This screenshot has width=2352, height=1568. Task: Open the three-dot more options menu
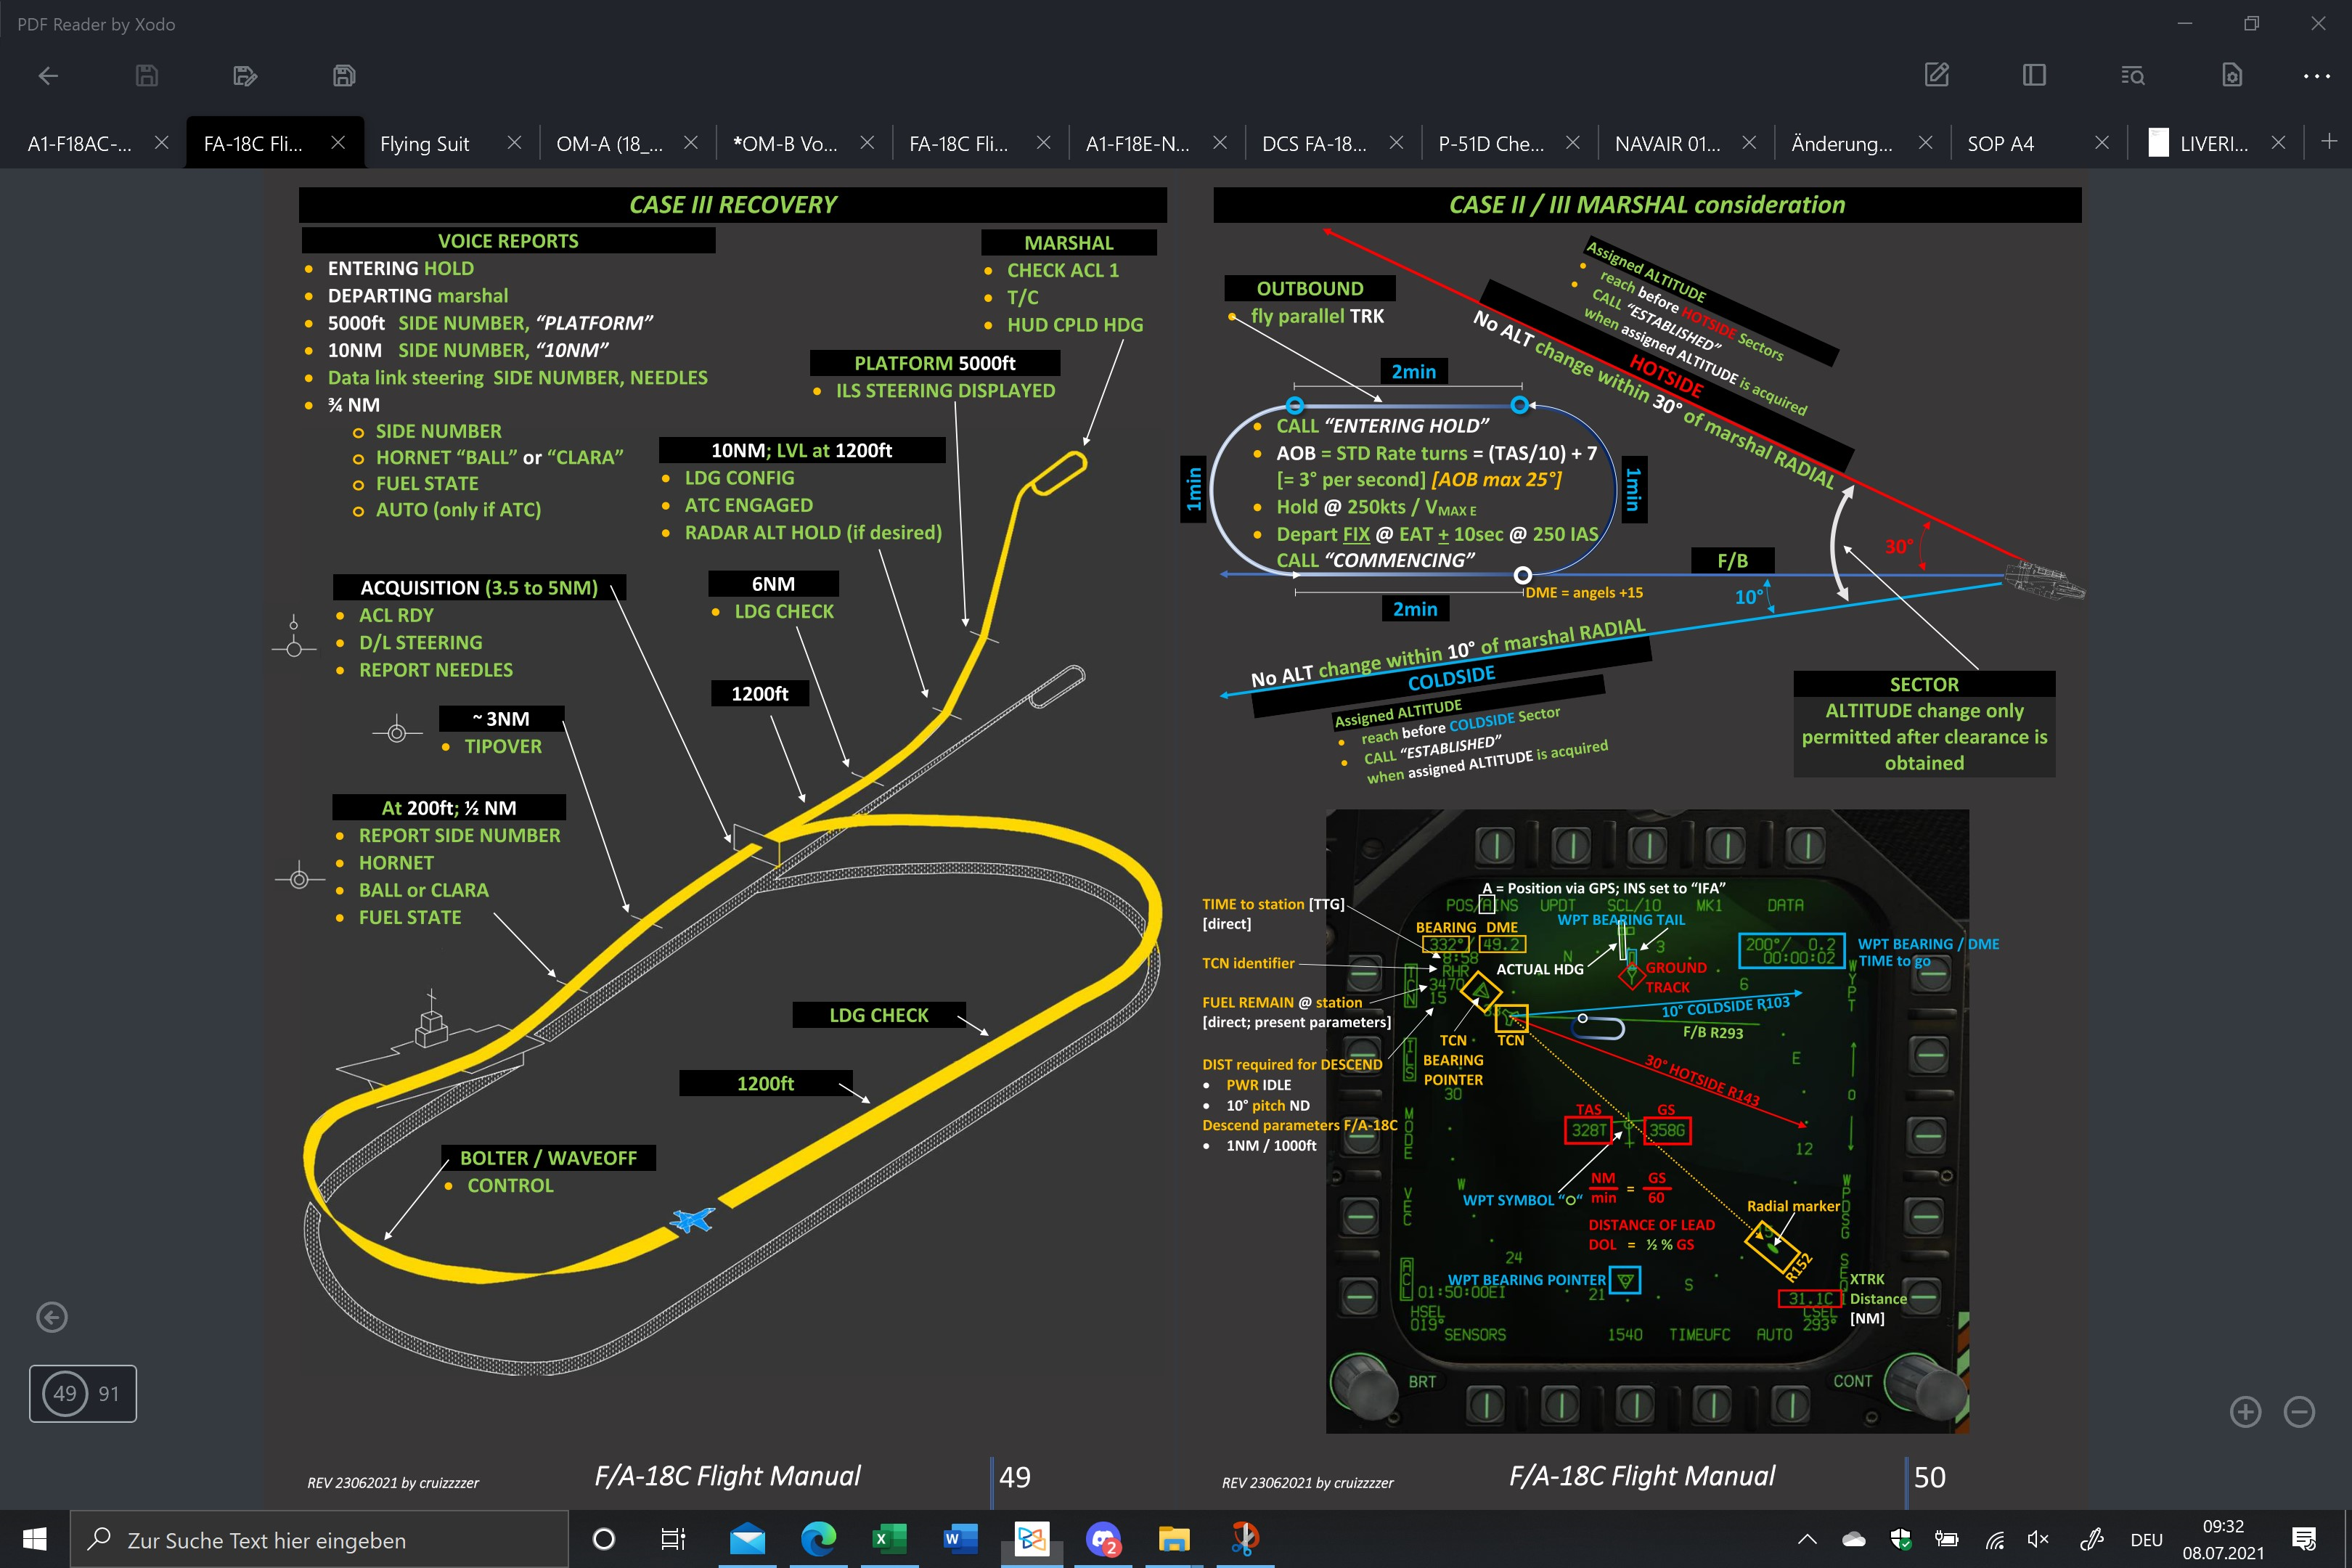coord(2316,76)
